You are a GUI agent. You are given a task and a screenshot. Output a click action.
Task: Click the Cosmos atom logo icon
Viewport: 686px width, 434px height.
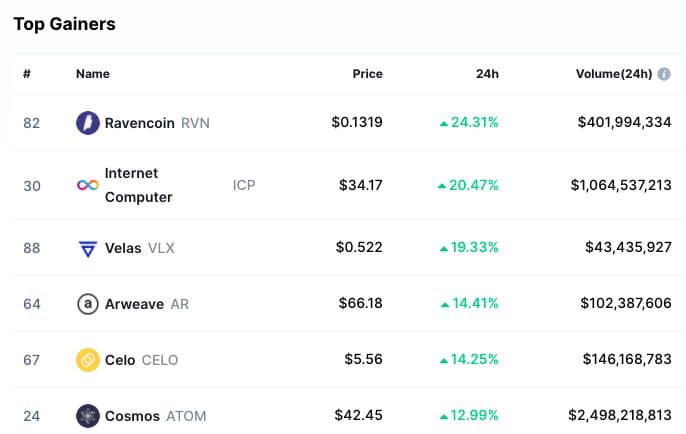coord(88,415)
